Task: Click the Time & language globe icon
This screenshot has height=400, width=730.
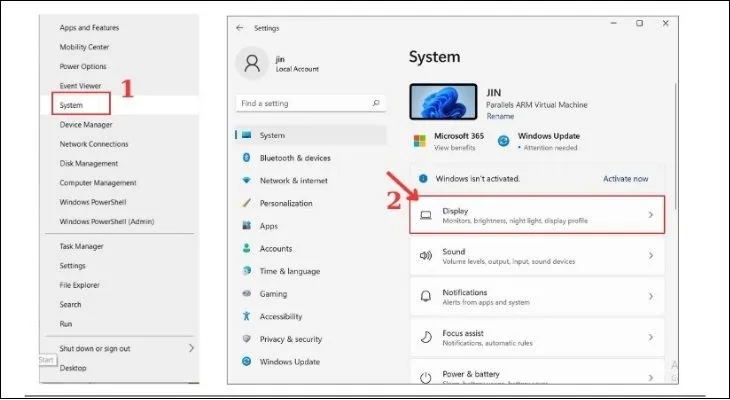Action: (x=247, y=271)
